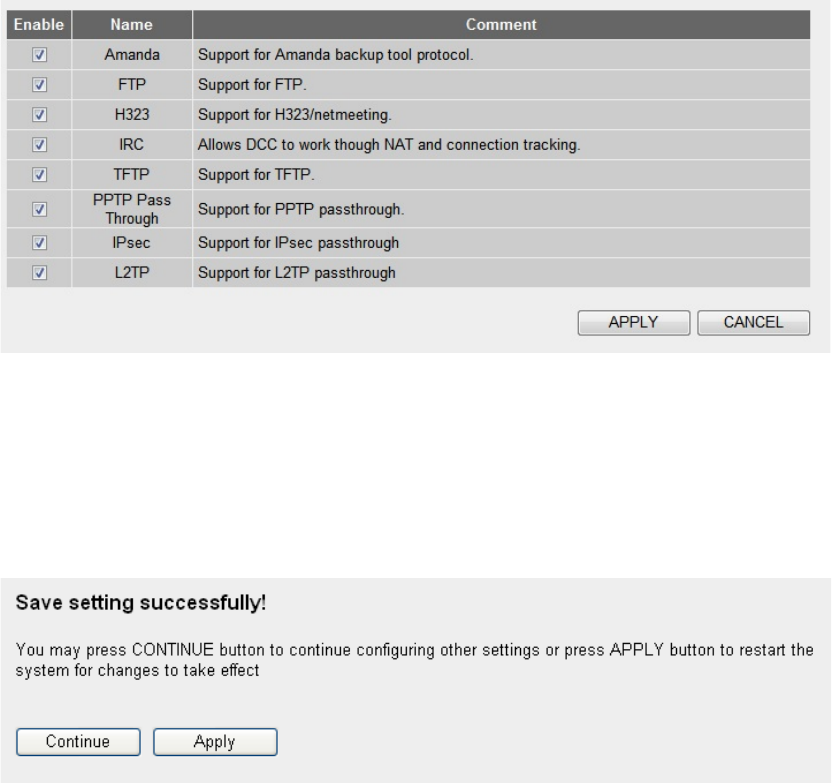Select the PPTP Pass Through name cell
832x783 pixels.
[x=132, y=209]
